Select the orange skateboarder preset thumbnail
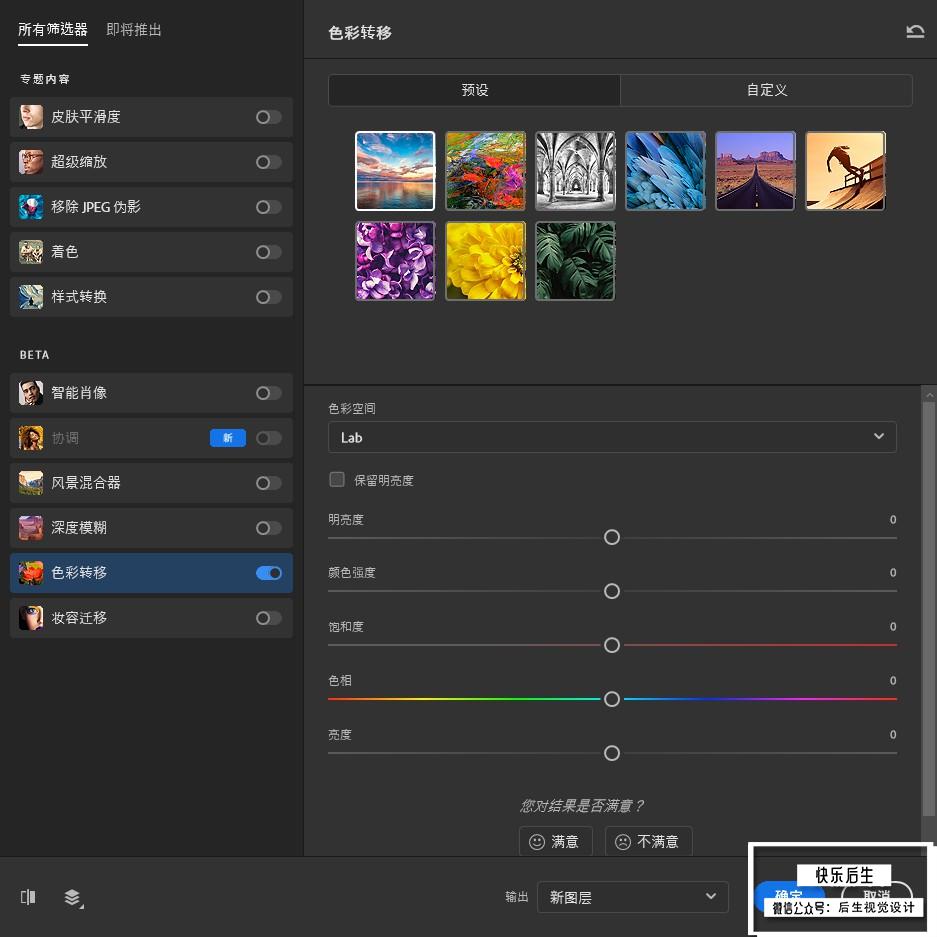Screen dimensions: 937x937 click(x=845, y=171)
